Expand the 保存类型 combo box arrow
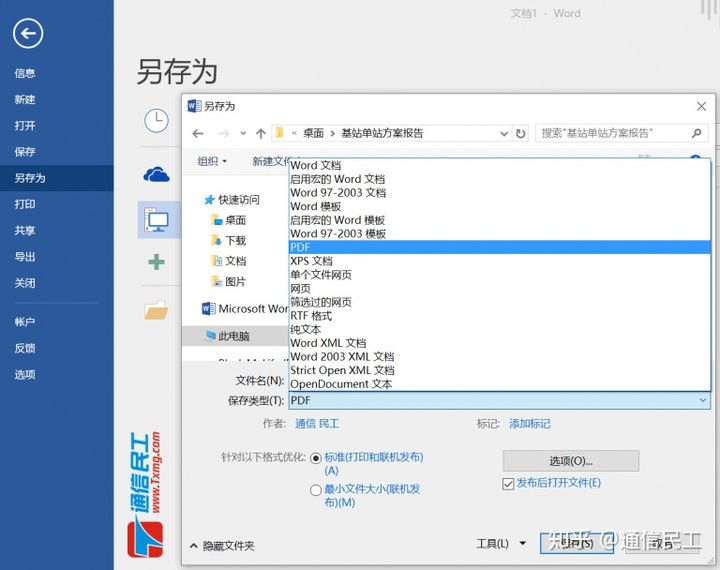The image size is (720, 570). tap(703, 401)
